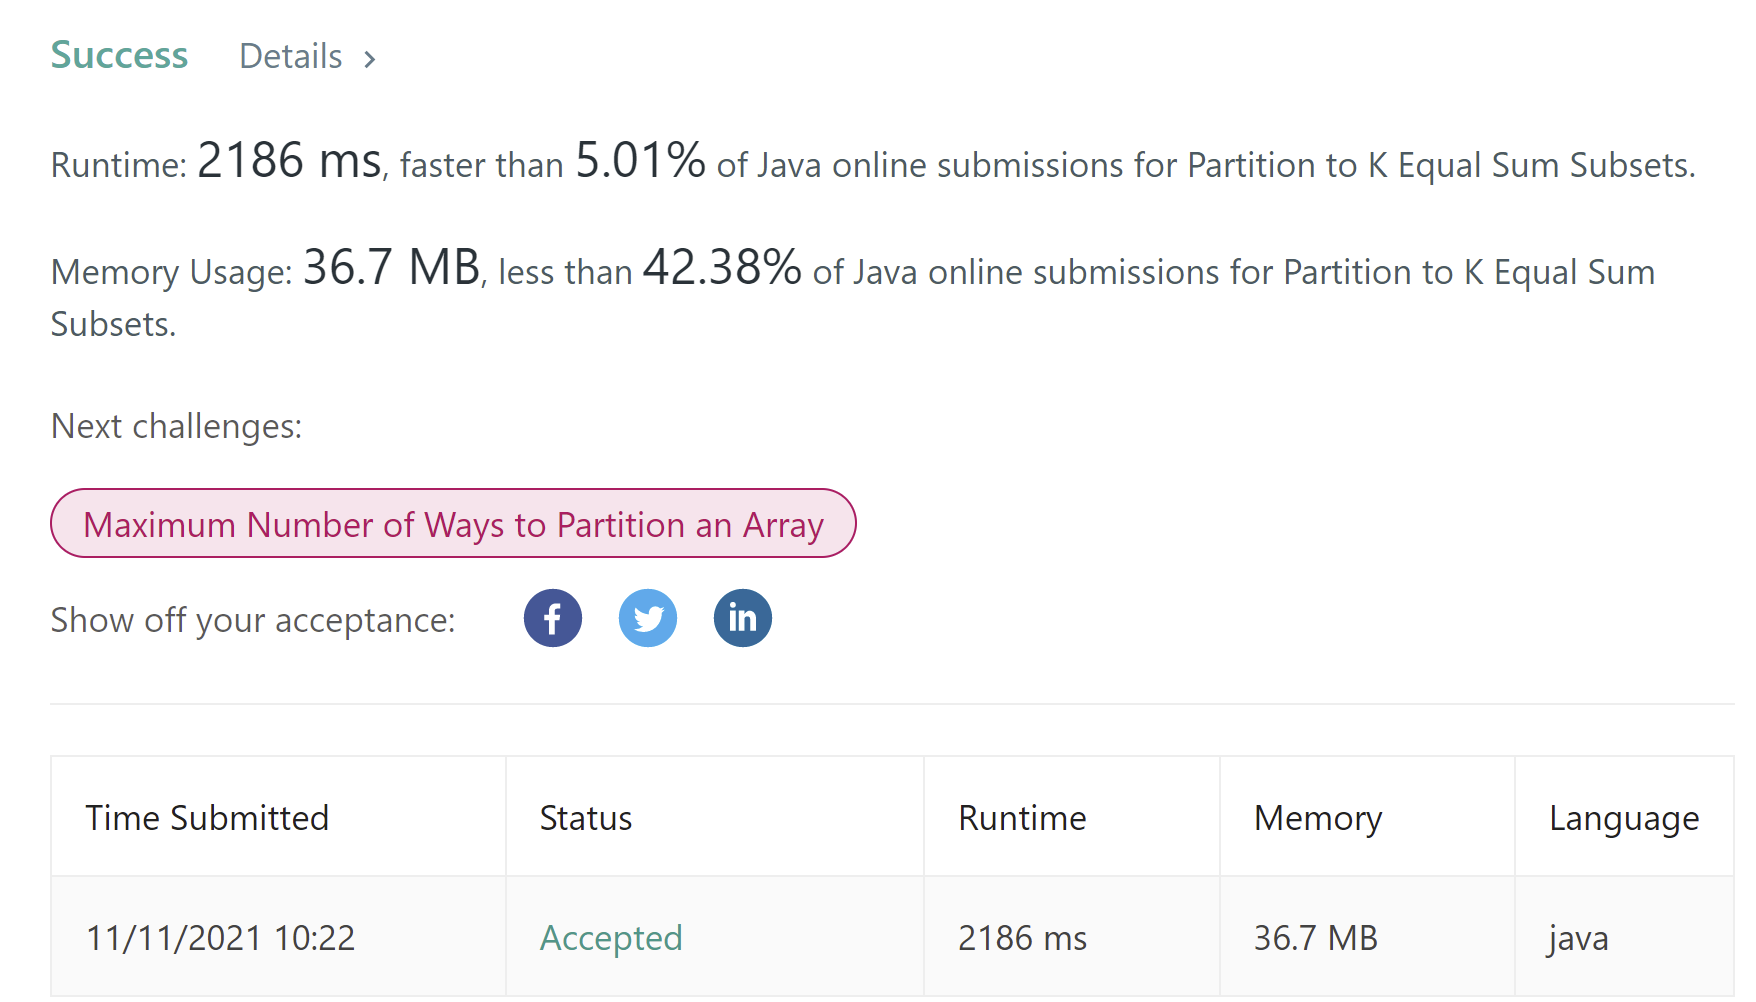Click the 36.7 MB cell in table row
1756x1002 pixels.
click(x=1316, y=938)
